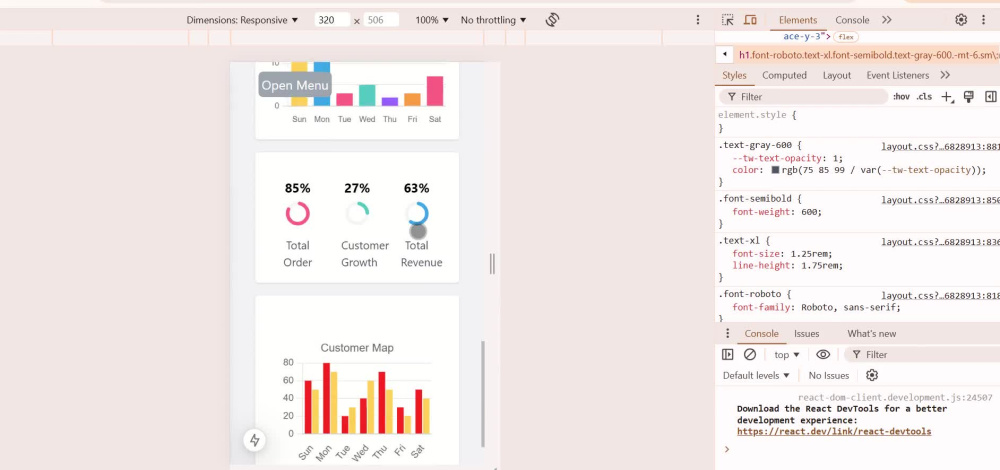Show more DevTools tabs chevron

coord(886,20)
